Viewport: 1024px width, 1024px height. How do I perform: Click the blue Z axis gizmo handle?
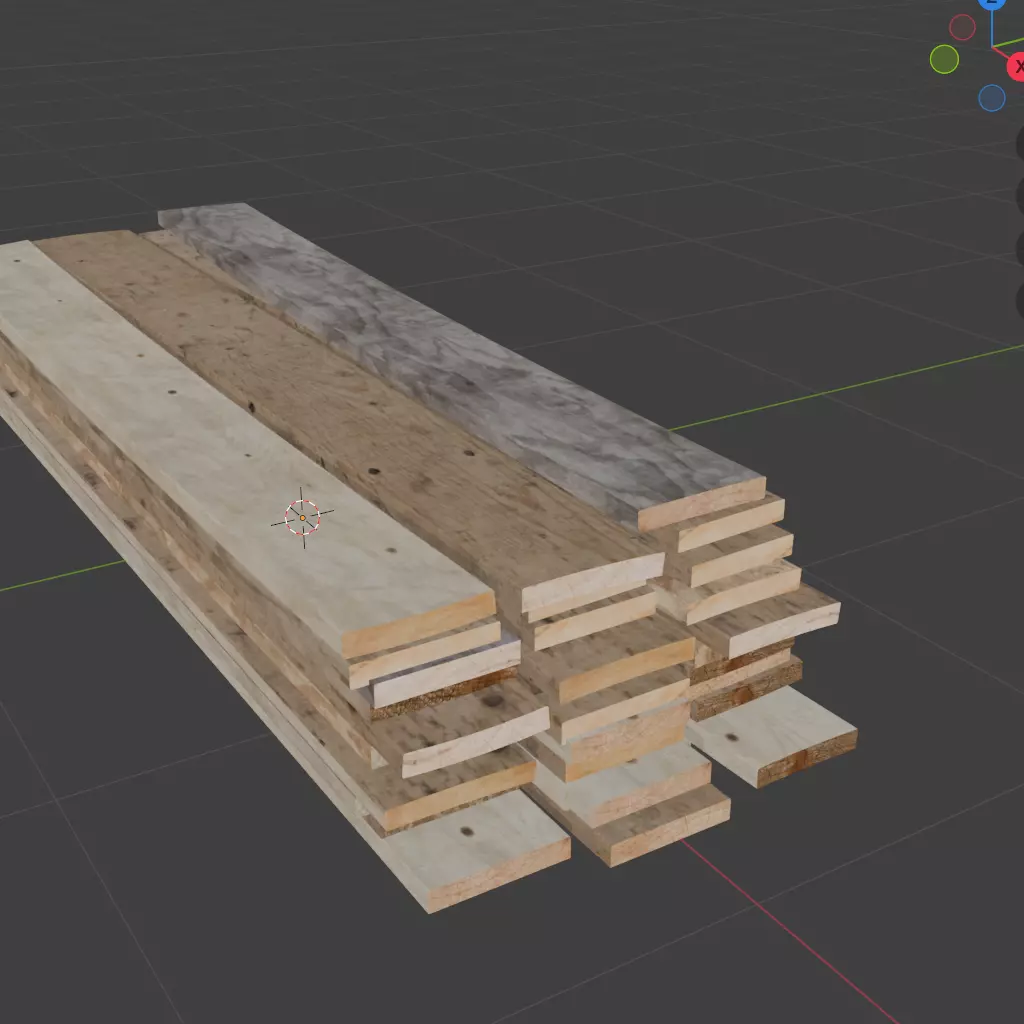tap(992, 4)
